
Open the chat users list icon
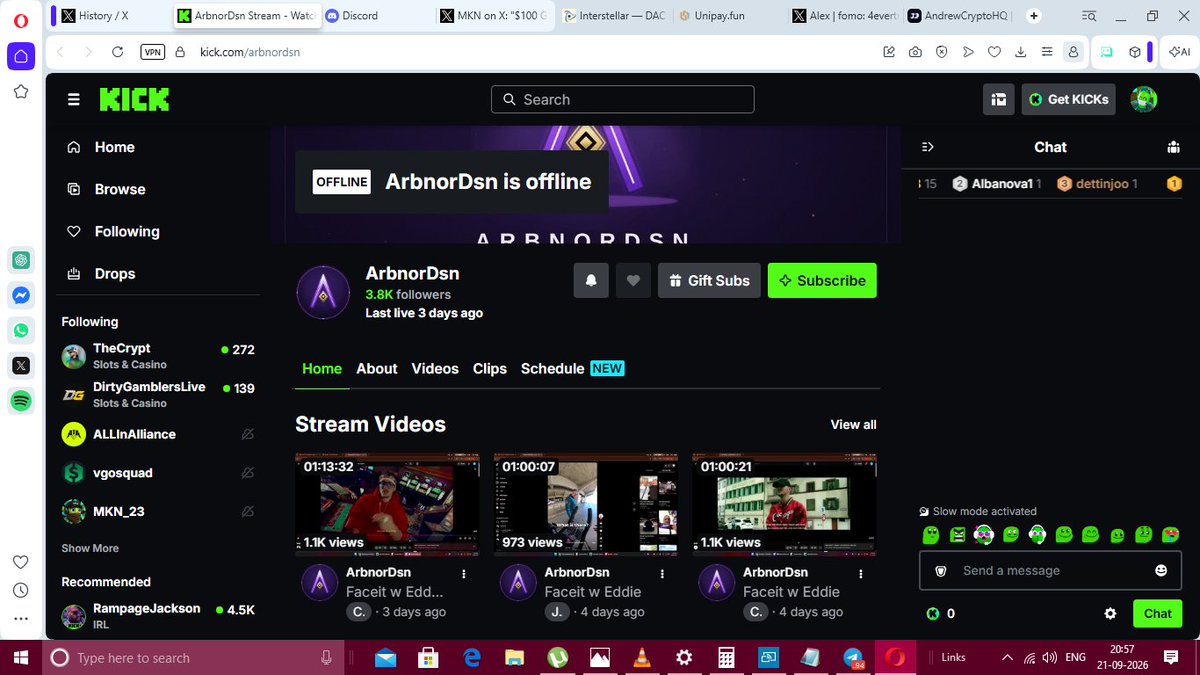pyautogui.click(x=1173, y=147)
